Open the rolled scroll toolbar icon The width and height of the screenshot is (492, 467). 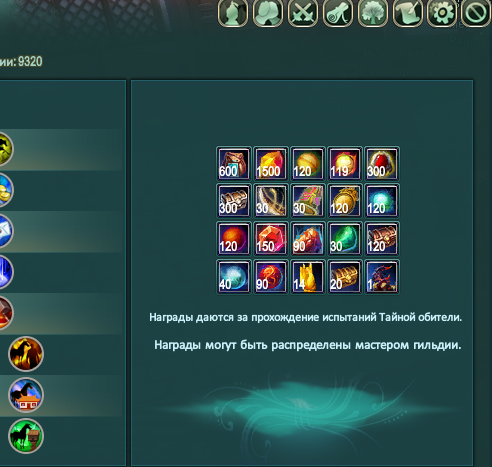337,13
